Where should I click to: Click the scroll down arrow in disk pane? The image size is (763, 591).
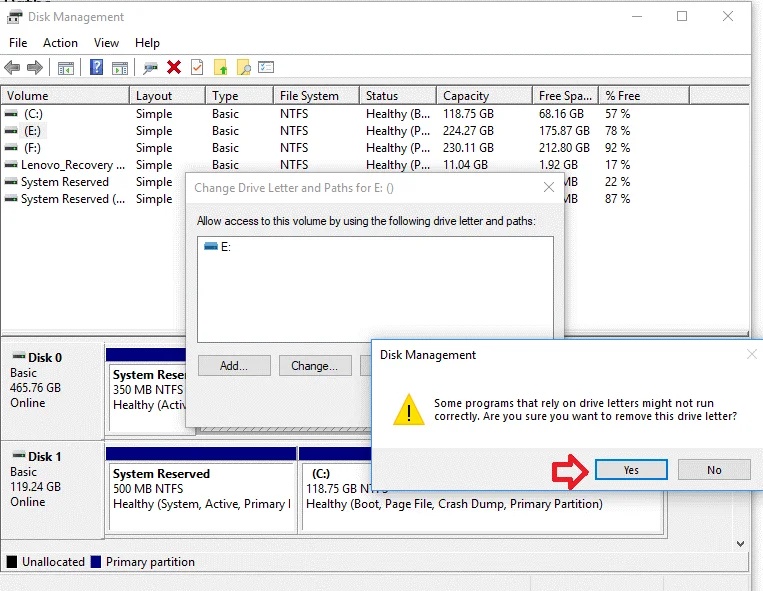740,543
